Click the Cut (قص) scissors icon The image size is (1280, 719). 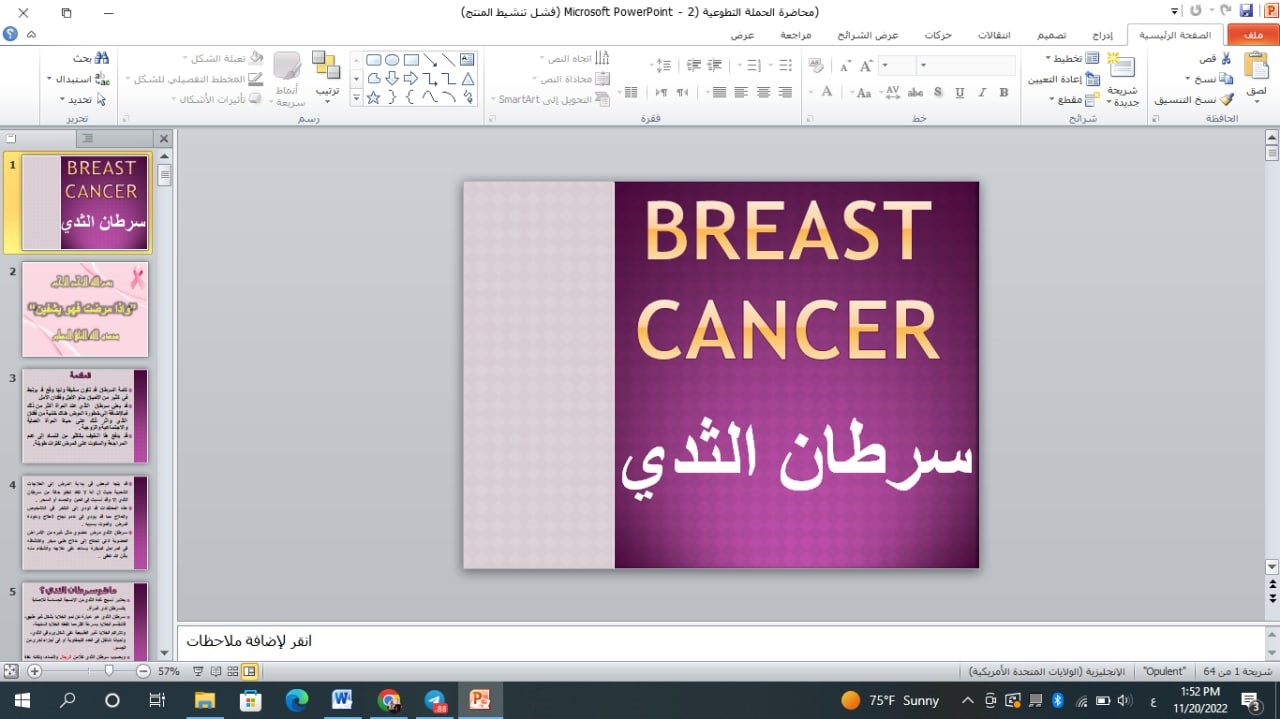point(1227,58)
